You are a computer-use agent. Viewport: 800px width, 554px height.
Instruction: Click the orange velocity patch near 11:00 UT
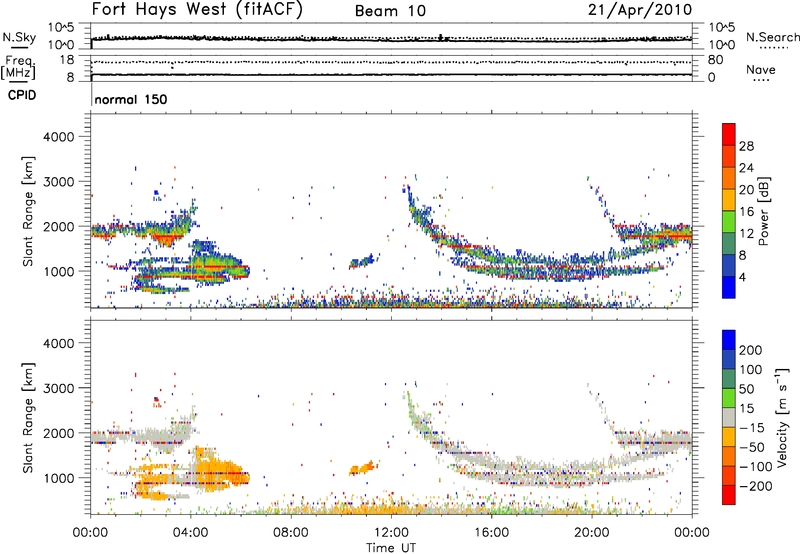click(363, 467)
